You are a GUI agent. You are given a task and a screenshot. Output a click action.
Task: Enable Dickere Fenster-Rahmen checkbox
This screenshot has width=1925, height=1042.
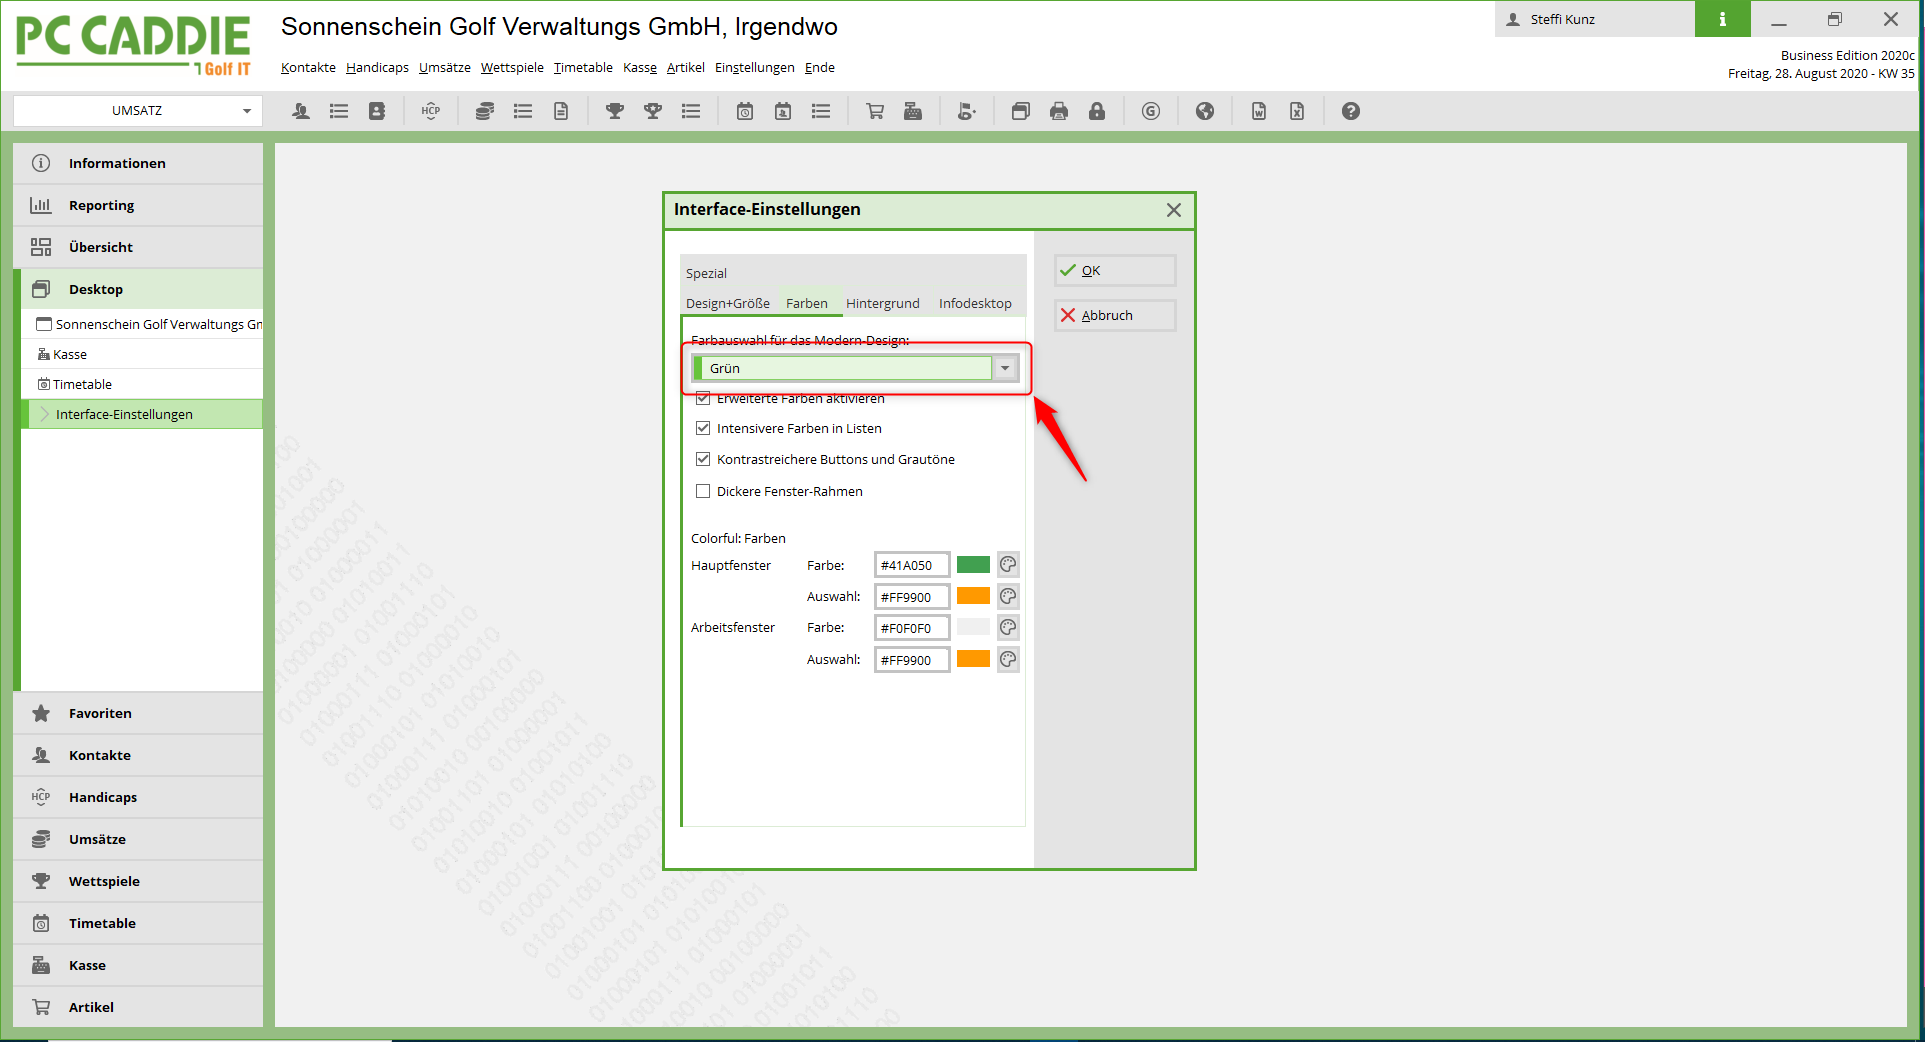tap(703, 491)
